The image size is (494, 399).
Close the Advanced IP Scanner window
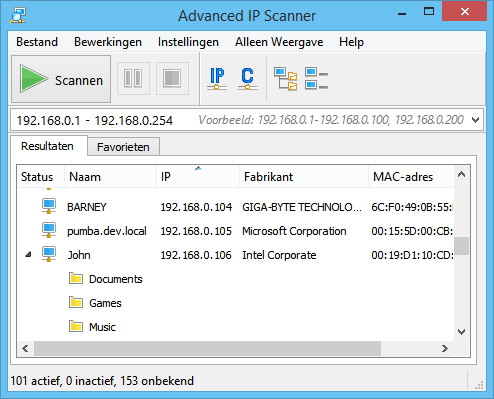point(465,12)
